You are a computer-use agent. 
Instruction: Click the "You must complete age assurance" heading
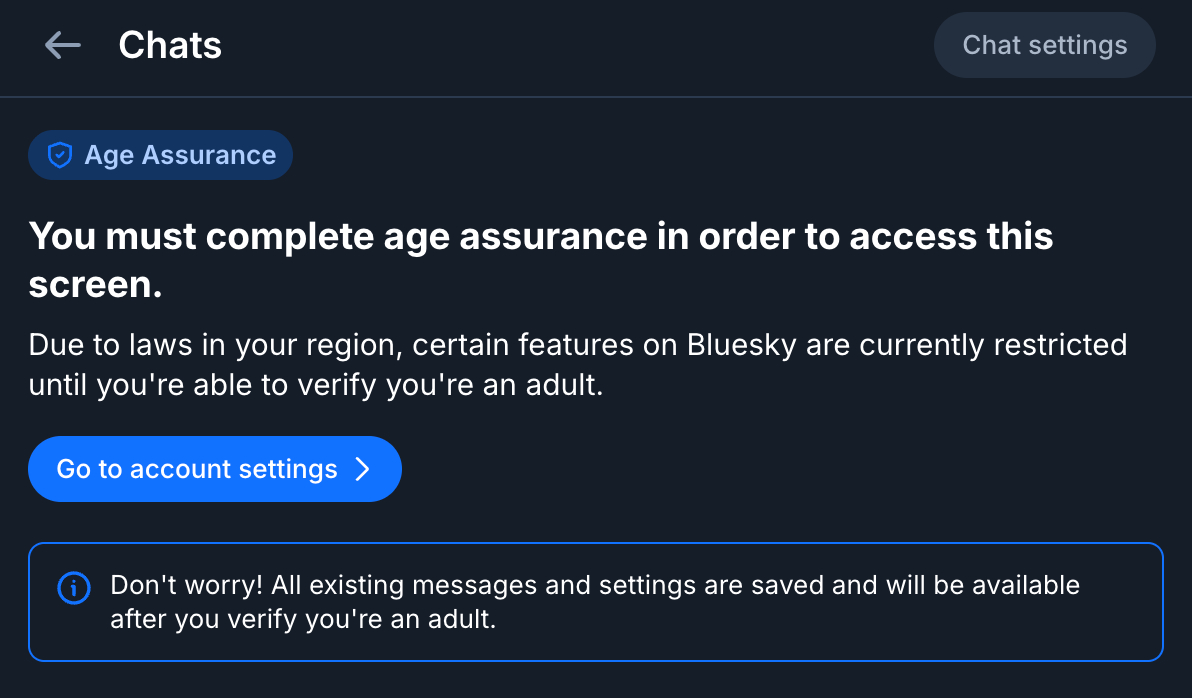click(x=540, y=237)
